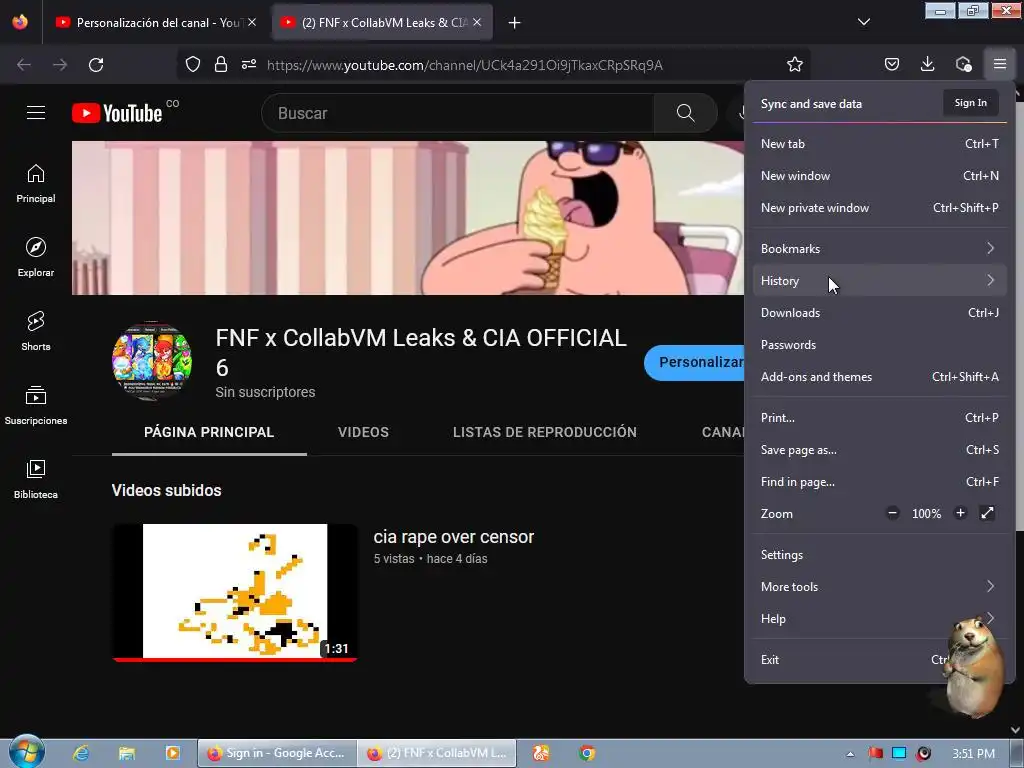
Task: Switch to Personalización del canal browser tab
Action: [x=155, y=22]
